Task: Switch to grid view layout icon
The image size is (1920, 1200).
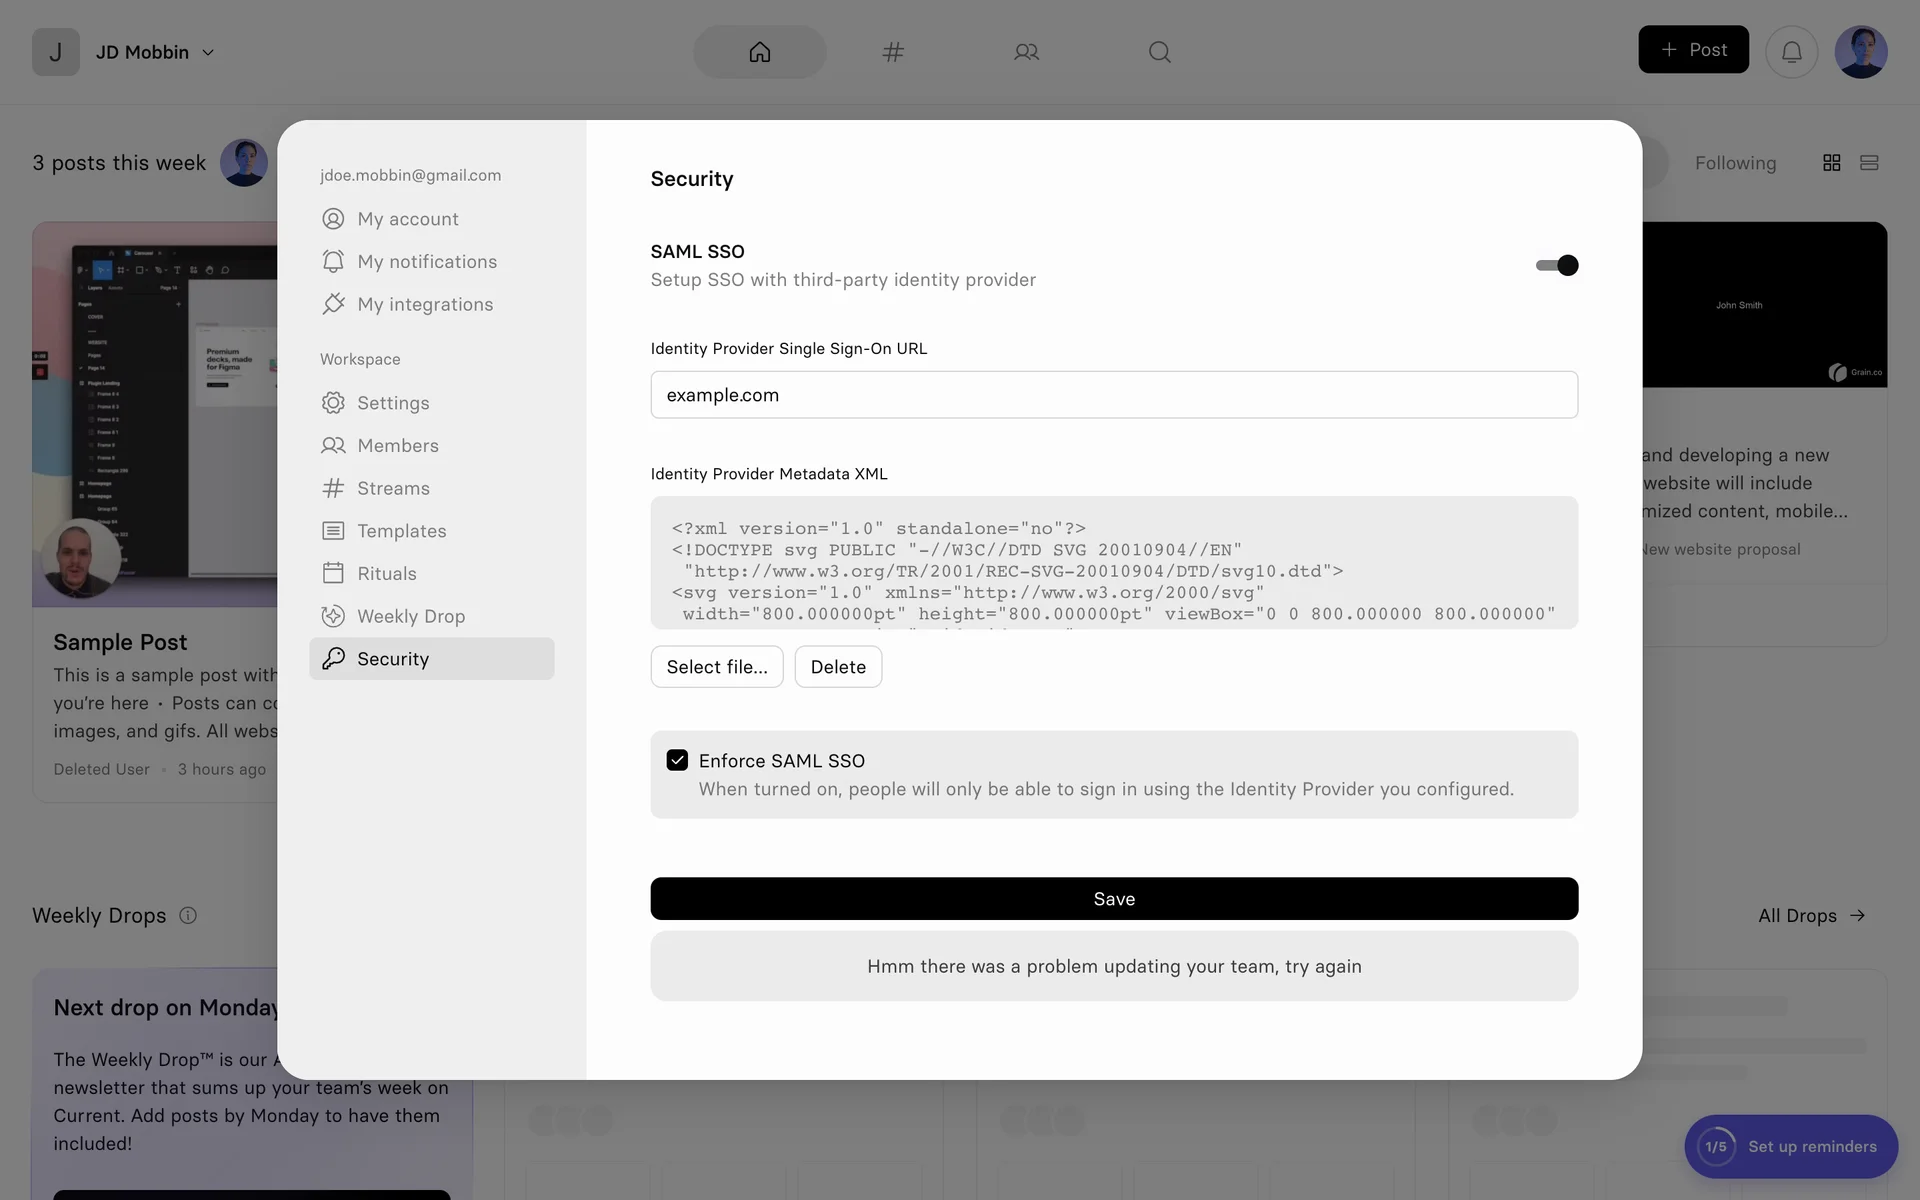Action: 1831,163
